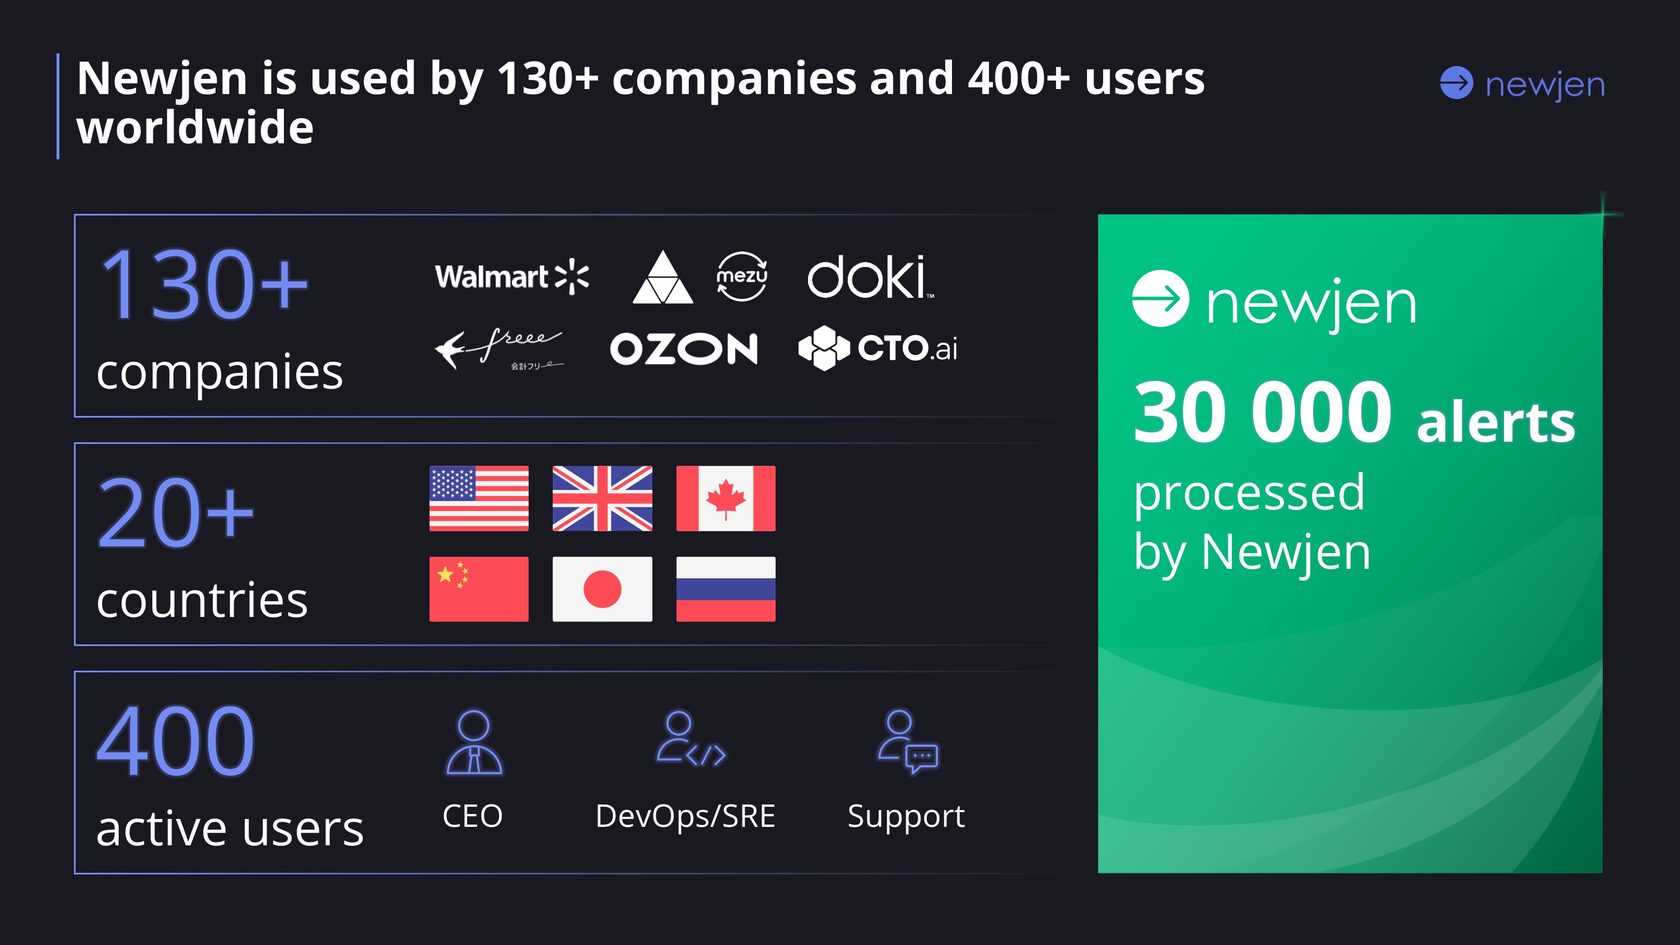This screenshot has width=1680, height=945.
Task: Click the 30 000 alerts text
Action: [1354, 414]
